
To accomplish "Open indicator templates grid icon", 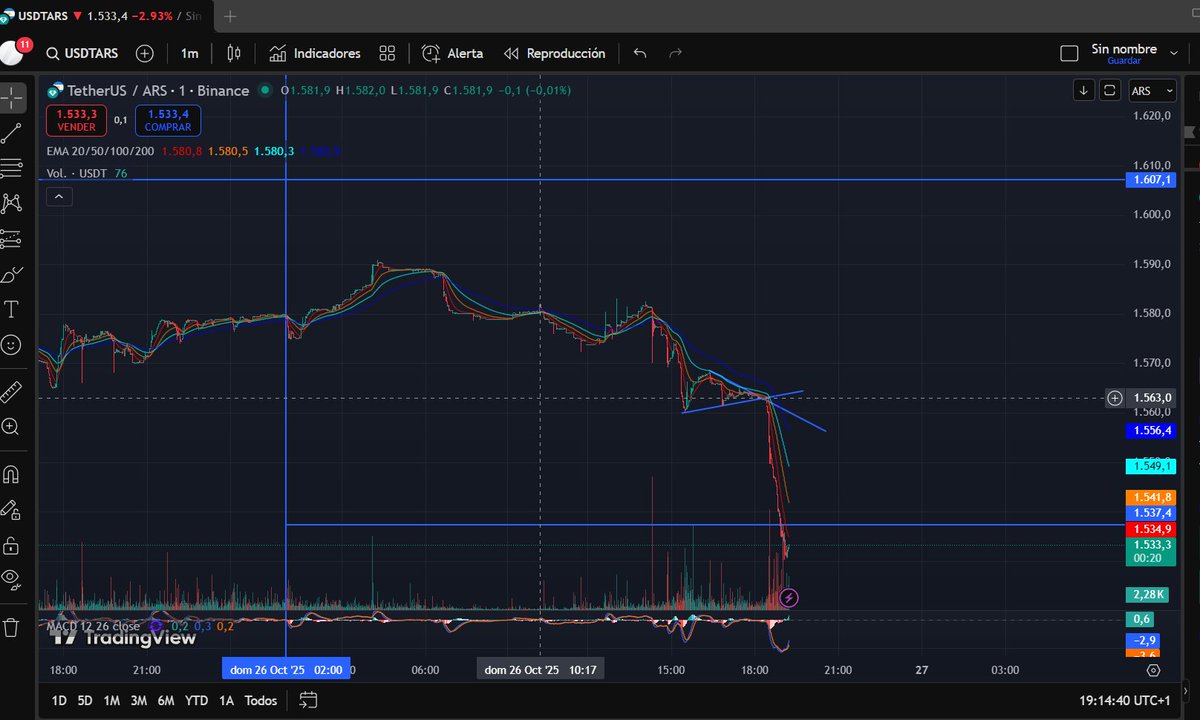I will pyautogui.click(x=388, y=53).
